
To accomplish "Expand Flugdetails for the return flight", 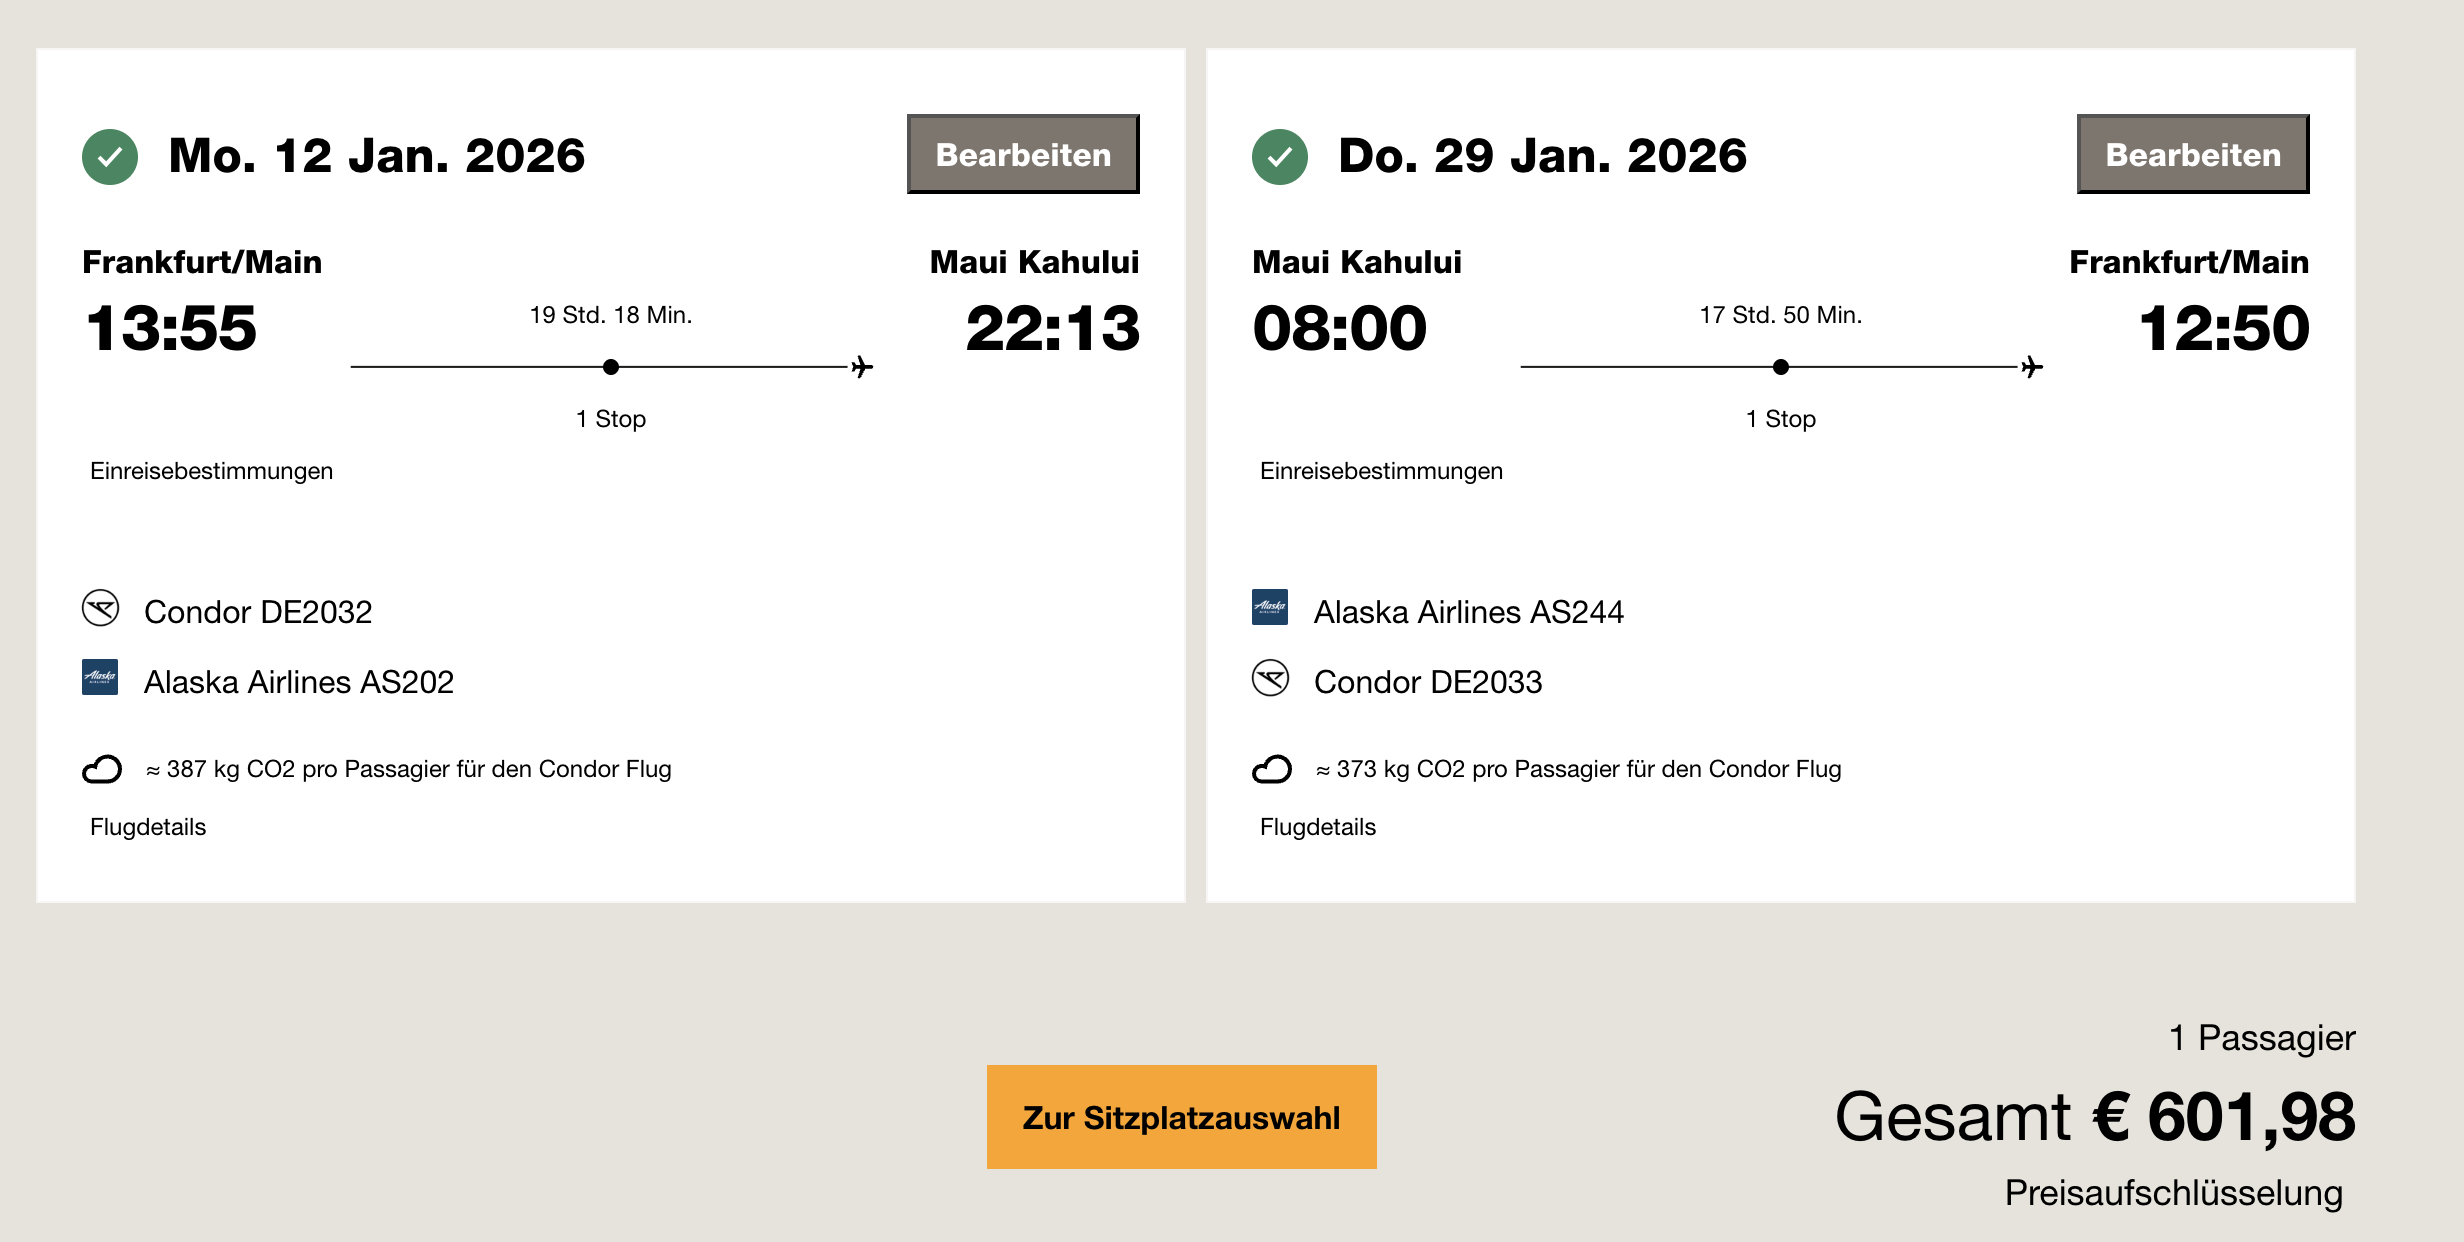I will point(1318,827).
